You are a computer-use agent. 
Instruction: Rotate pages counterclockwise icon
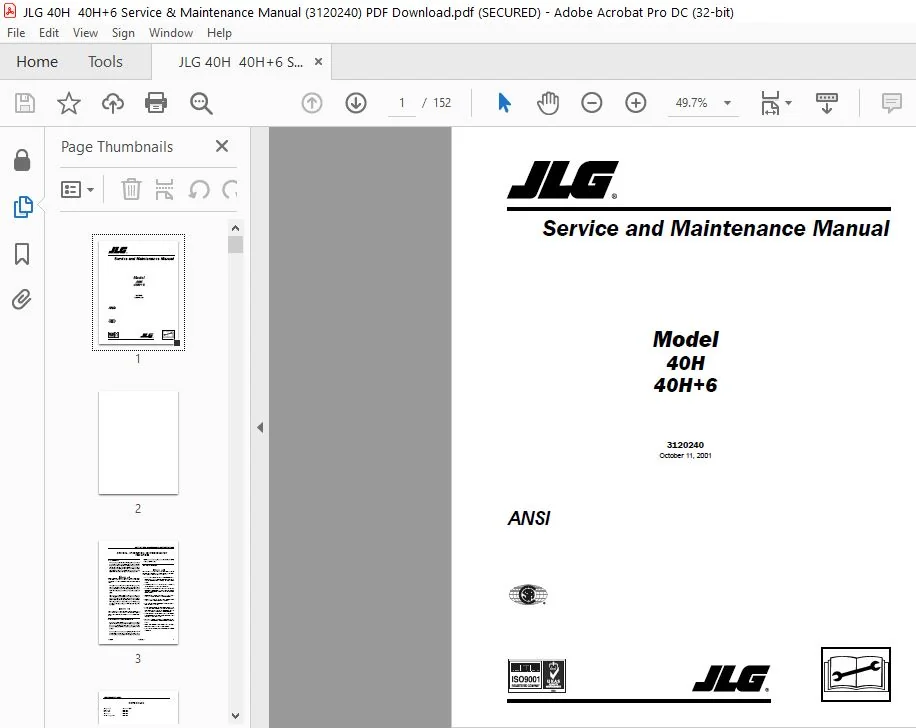(x=199, y=189)
